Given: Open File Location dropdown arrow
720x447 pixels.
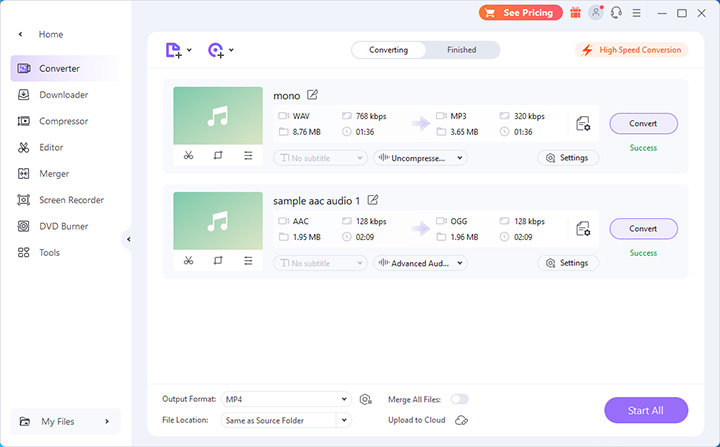Looking at the screenshot, I should tap(344, 420).
